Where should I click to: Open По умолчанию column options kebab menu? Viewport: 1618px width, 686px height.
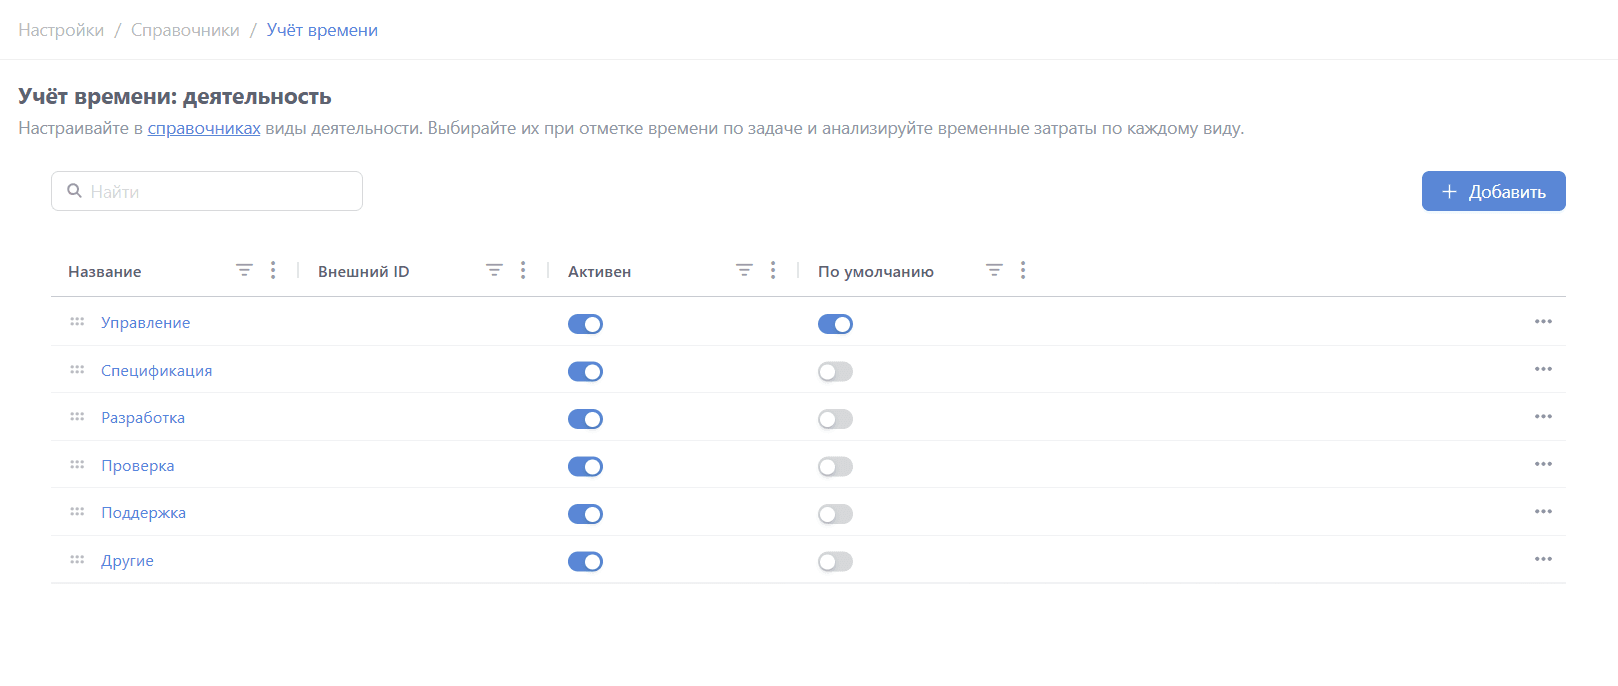(x=1023, y=271)
